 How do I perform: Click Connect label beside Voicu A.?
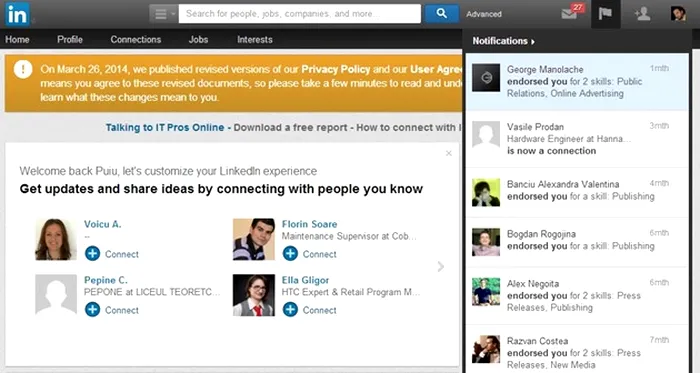tap(122, 254)
